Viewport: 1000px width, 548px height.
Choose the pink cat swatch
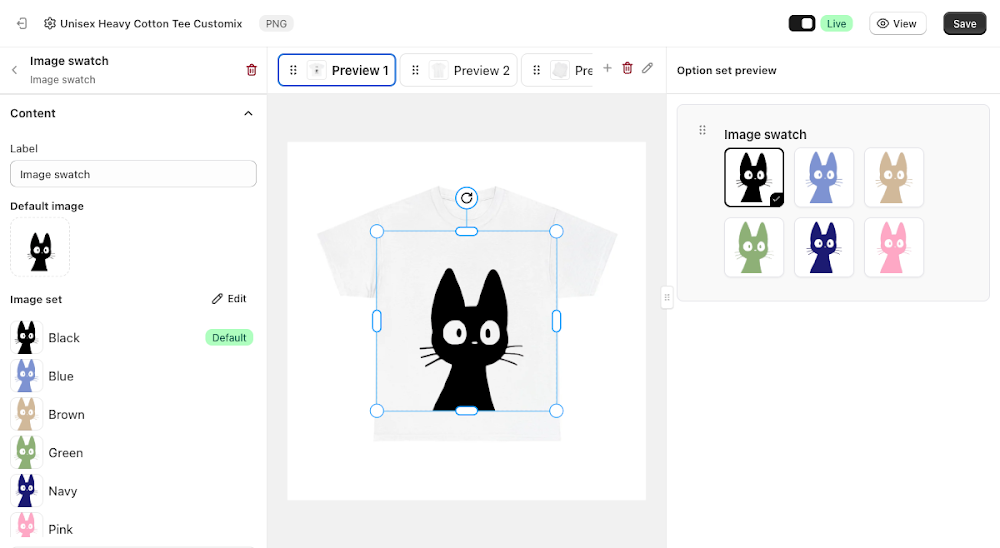click(893, 248)
